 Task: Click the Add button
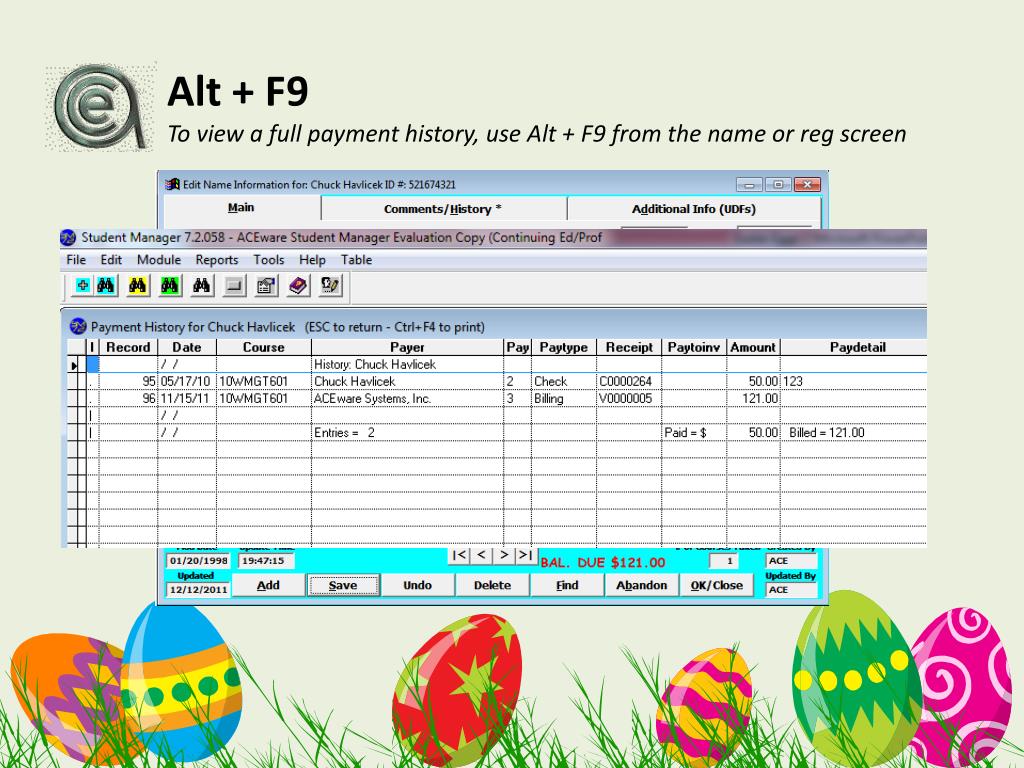(x=268, y=585)
